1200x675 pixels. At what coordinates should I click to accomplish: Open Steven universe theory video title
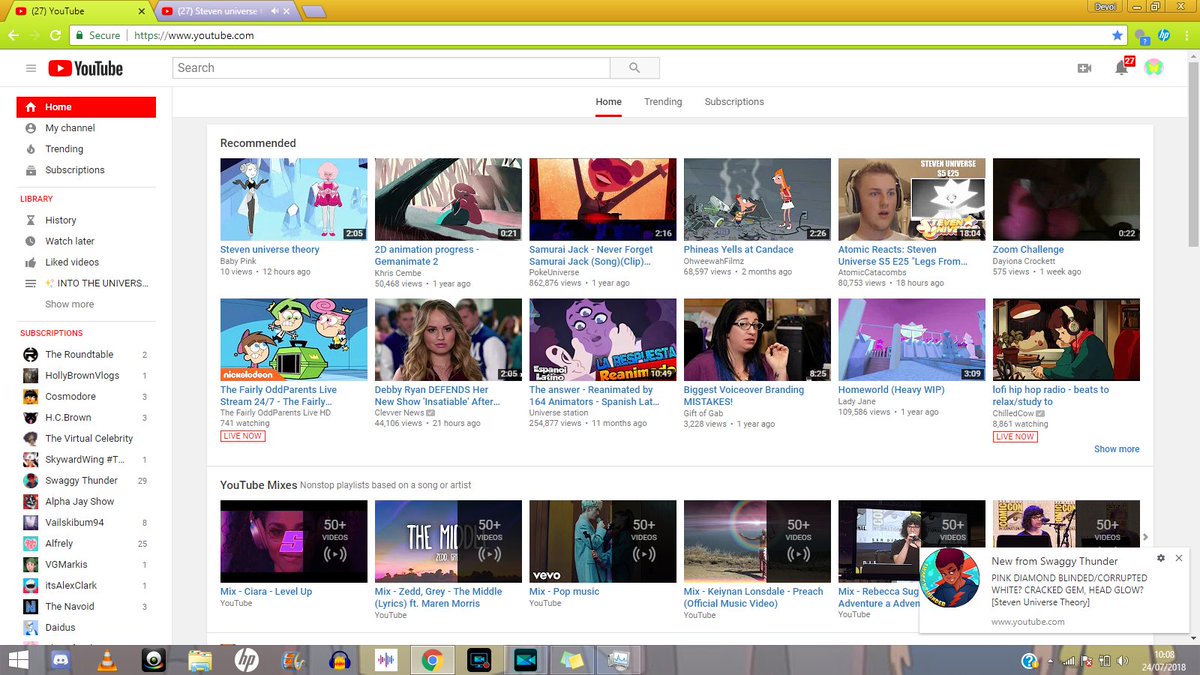point(270,250)
